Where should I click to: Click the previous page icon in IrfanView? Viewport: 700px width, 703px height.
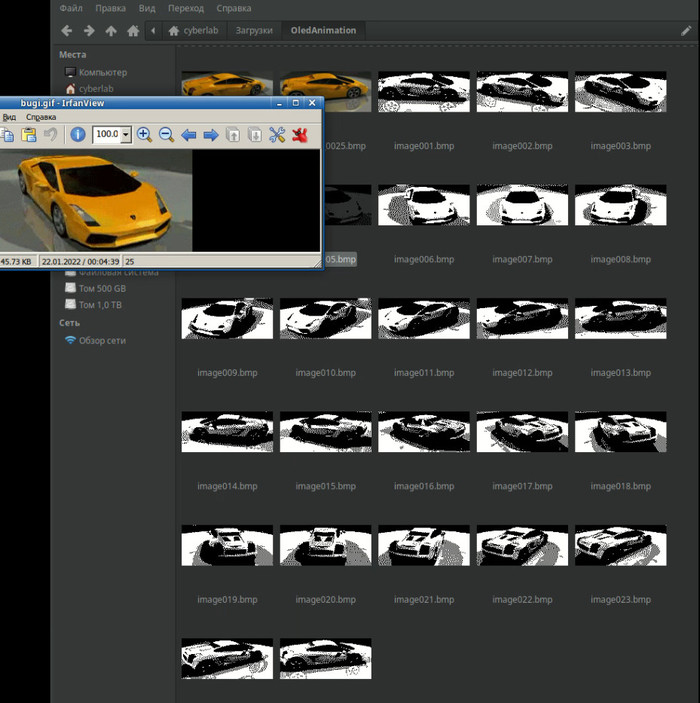tap(233, 135)
